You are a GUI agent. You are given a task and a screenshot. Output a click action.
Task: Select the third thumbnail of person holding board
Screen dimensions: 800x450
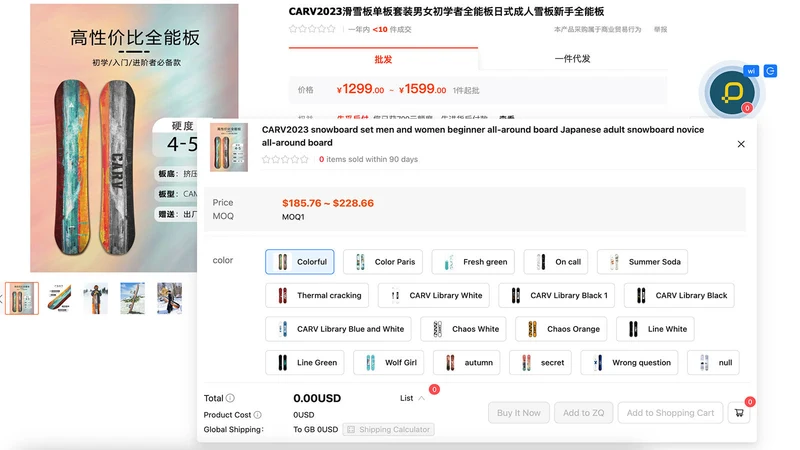(96, 298)
